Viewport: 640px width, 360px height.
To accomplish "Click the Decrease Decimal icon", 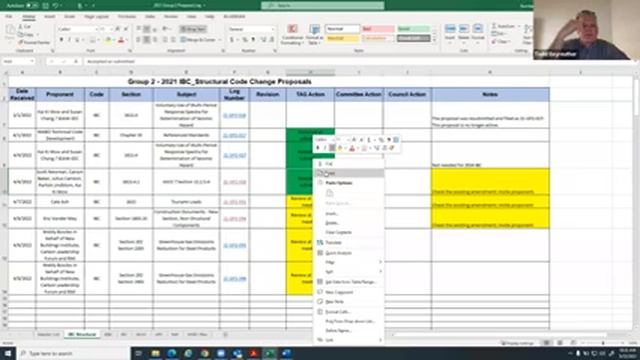I will click(x=271, y=40).
